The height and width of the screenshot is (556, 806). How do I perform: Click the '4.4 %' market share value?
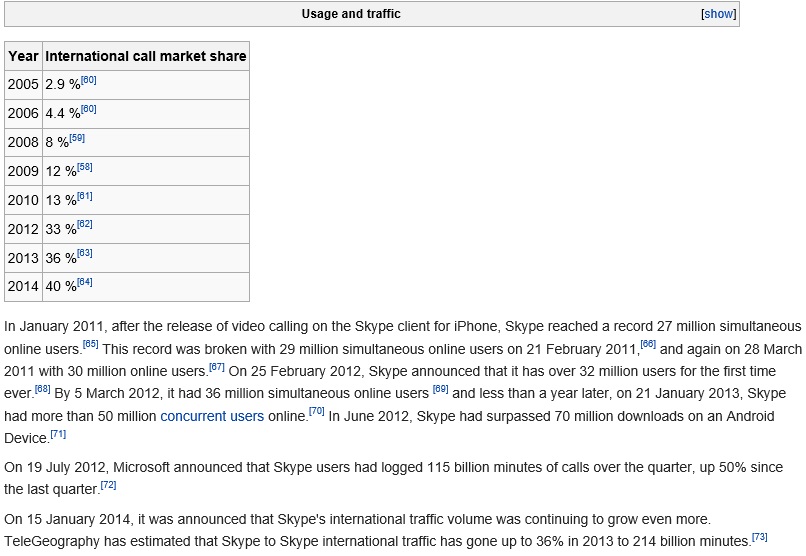click(63, 114)
